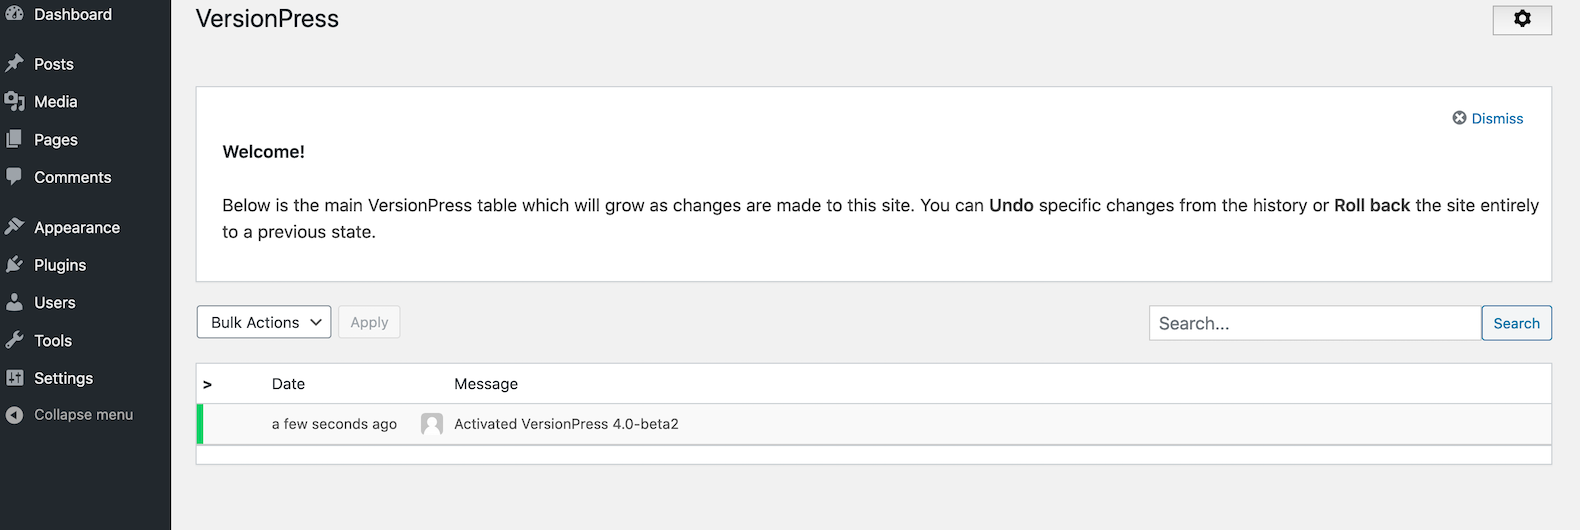Expand commit details with the > header arrow
The width and height of the screenshot is (1580, 530).
(207, 384)
